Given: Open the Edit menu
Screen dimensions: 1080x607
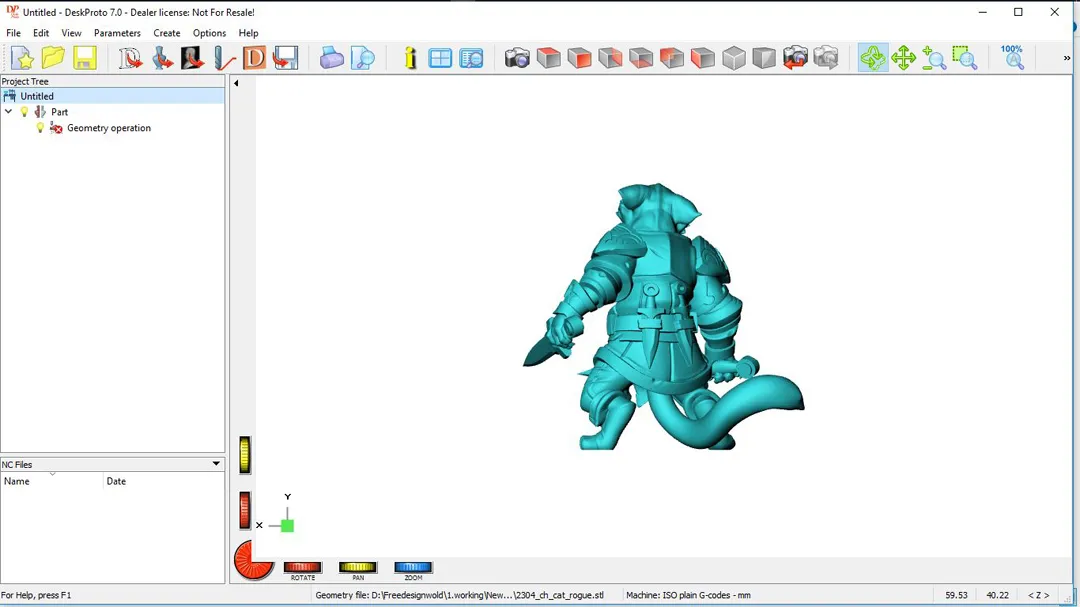Looking at the screenshot, I should 41,33.
